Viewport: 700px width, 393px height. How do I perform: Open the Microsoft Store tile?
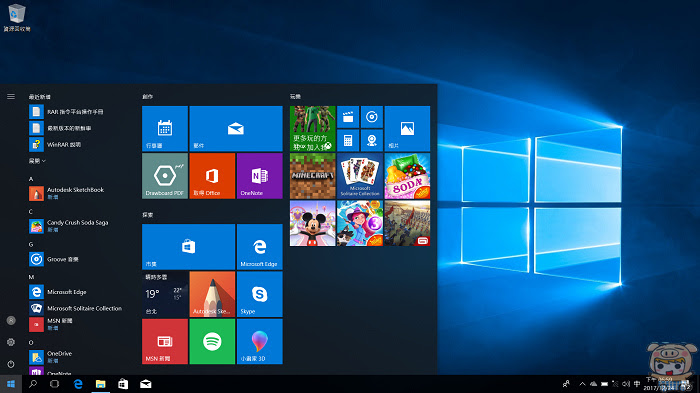pos(188,247)
